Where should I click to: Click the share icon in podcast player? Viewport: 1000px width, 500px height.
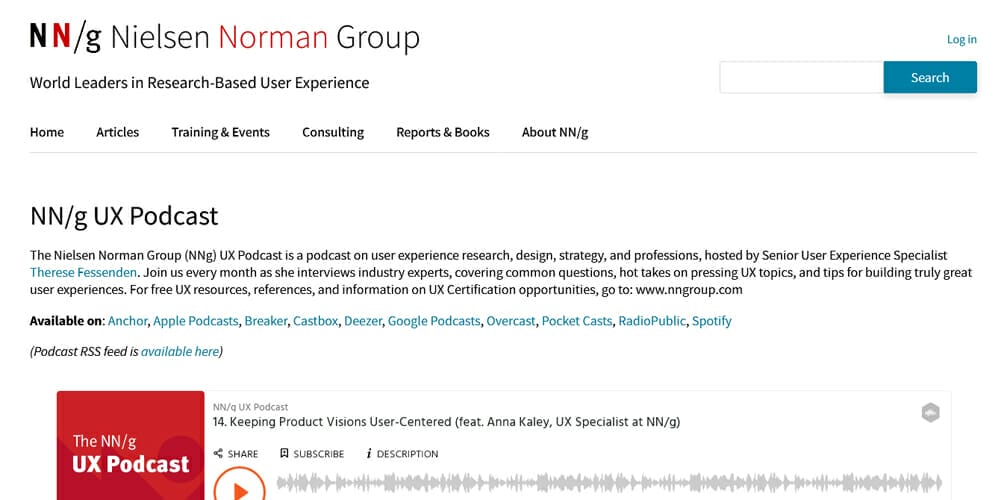(x=218, y=453)
